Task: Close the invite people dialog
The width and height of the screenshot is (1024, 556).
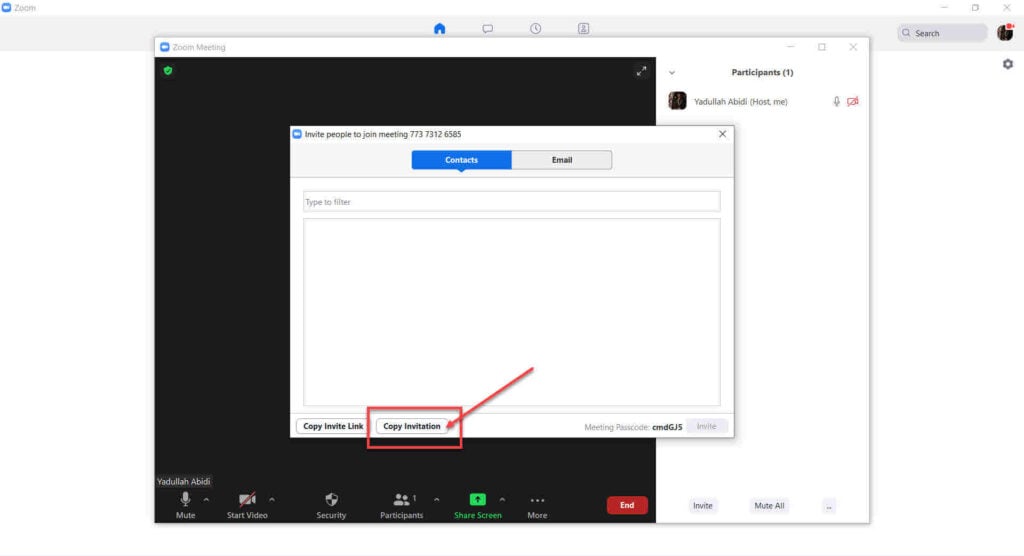Action: tap(722, 134)
